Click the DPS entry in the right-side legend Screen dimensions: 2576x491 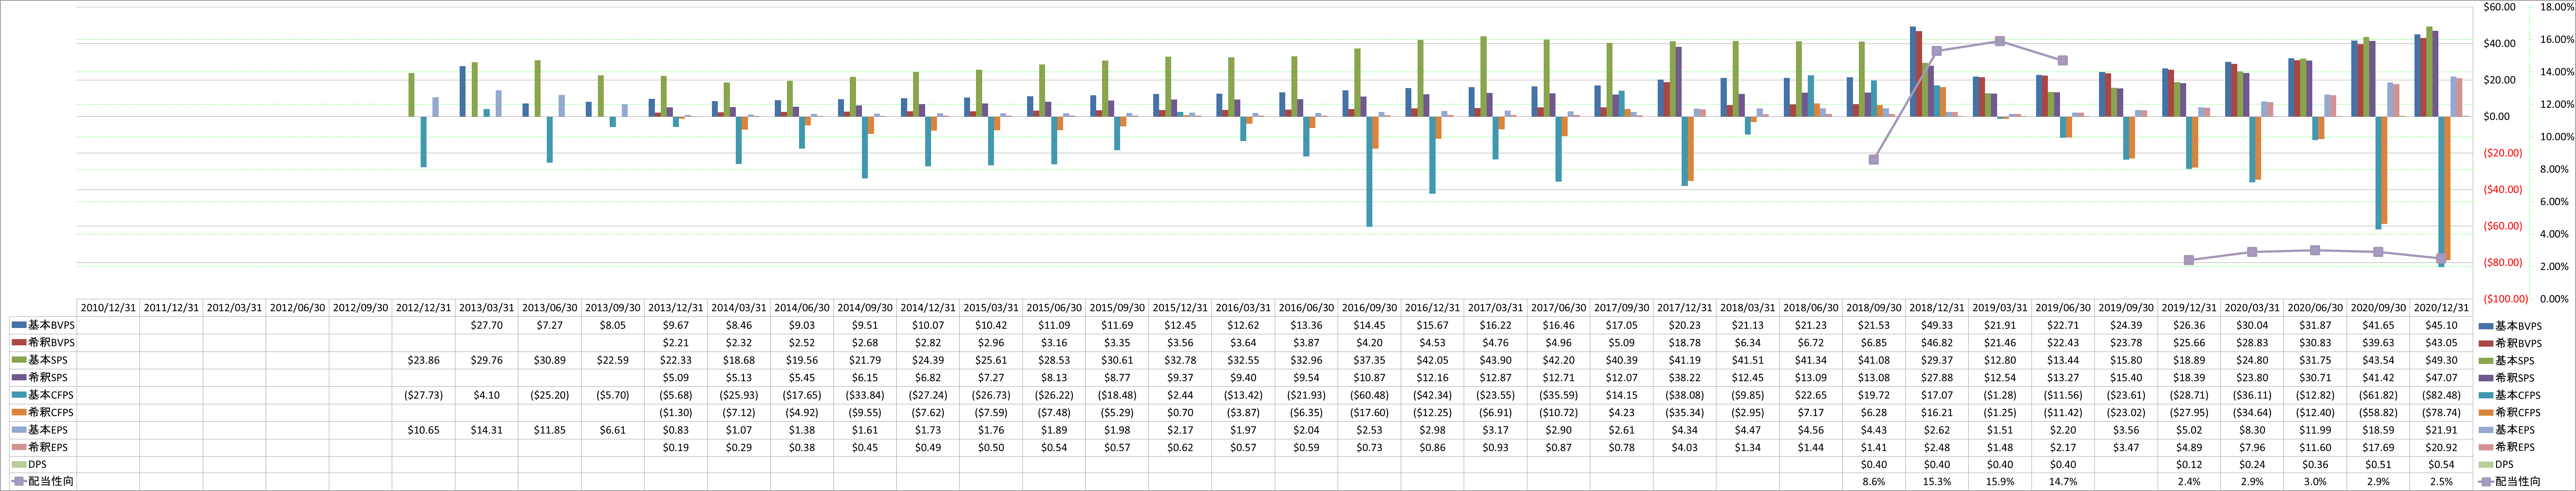pyautogui.click(x=2496, y=464)
